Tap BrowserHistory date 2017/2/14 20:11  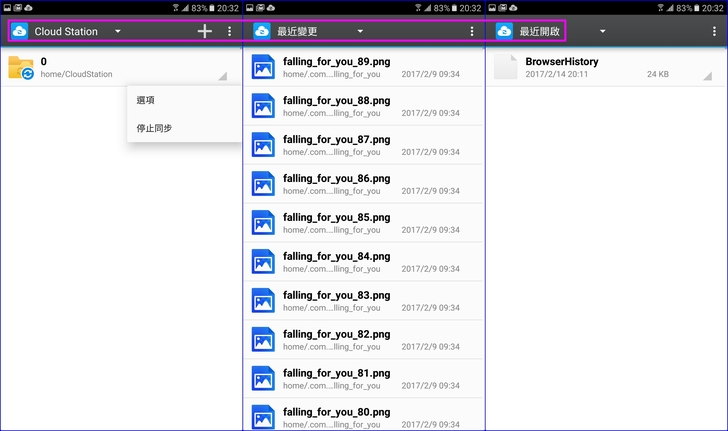click(557, 74)
